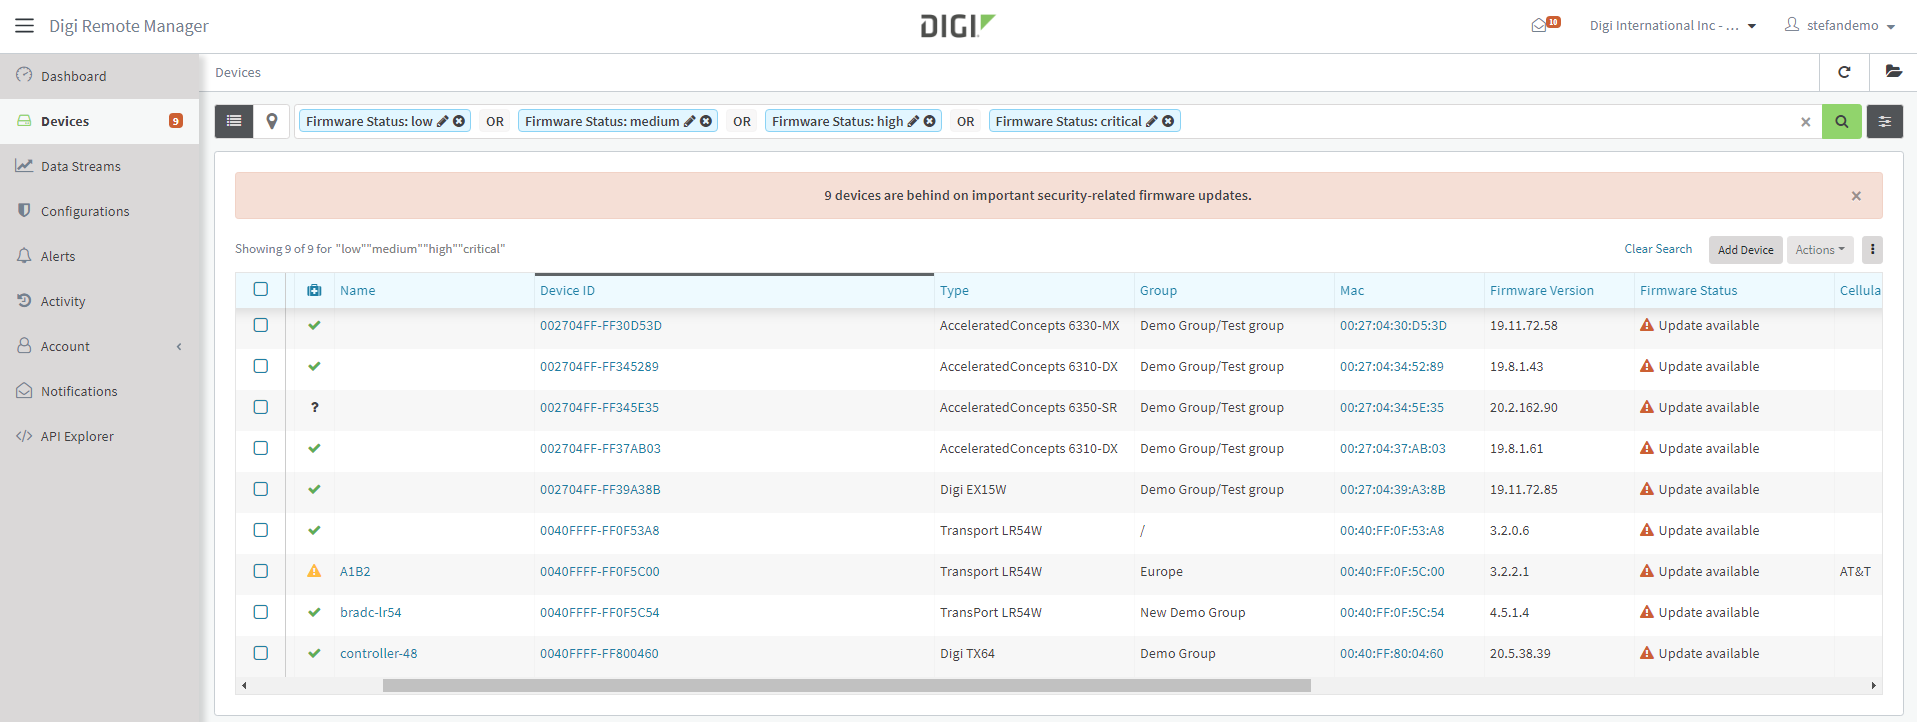The image size is (1917, 722).
Task: Click the question mark status of 002704FF-FF345E35
Action: tap(314, 407)
